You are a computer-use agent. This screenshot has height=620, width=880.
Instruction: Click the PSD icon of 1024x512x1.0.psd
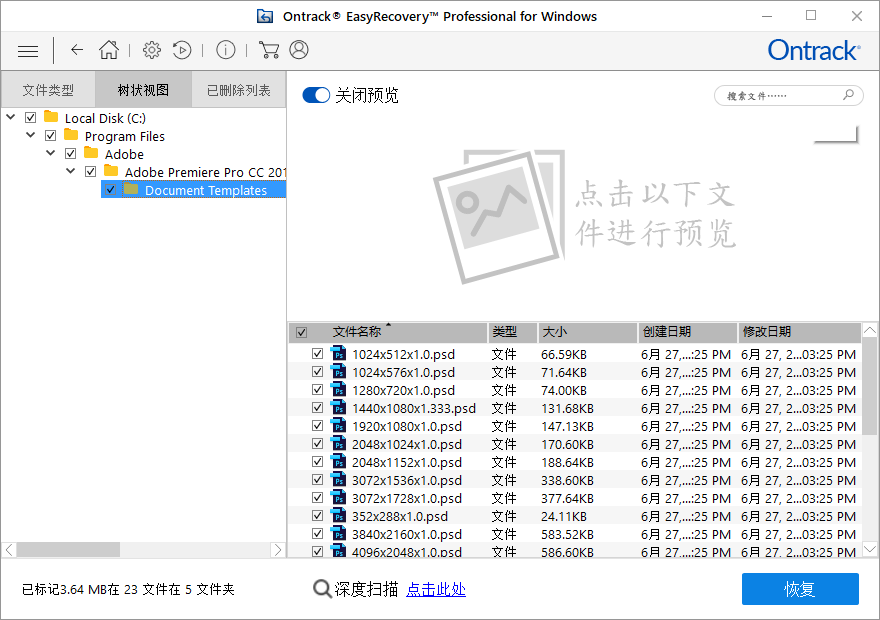point(338,353)
